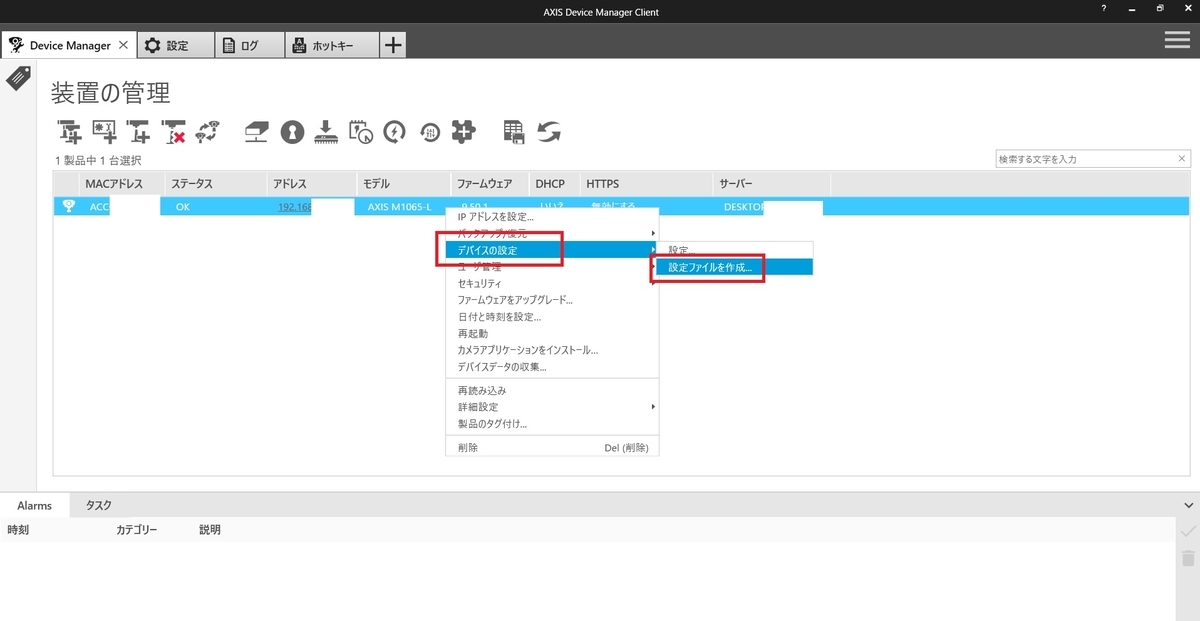1200x621 pixels.
Task: Click the assign IP address toolbar icon
Action: [257, 131]
